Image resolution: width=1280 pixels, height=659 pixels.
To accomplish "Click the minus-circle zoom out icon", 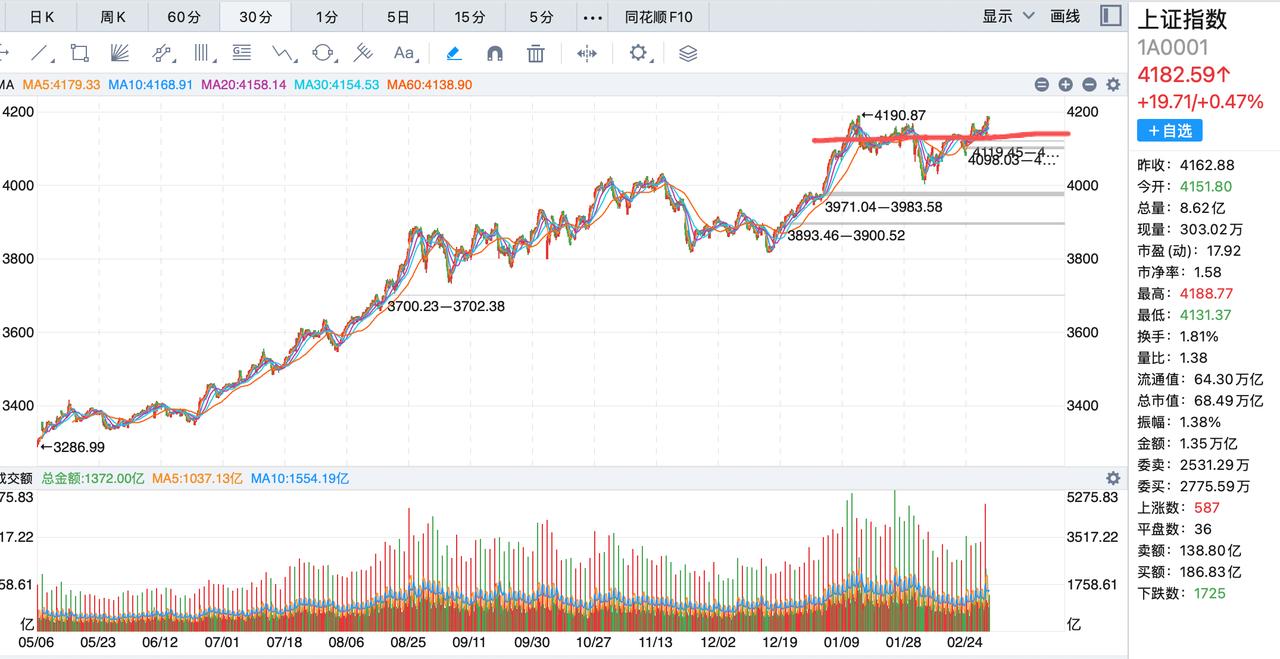I will (x=1089, y=85).
